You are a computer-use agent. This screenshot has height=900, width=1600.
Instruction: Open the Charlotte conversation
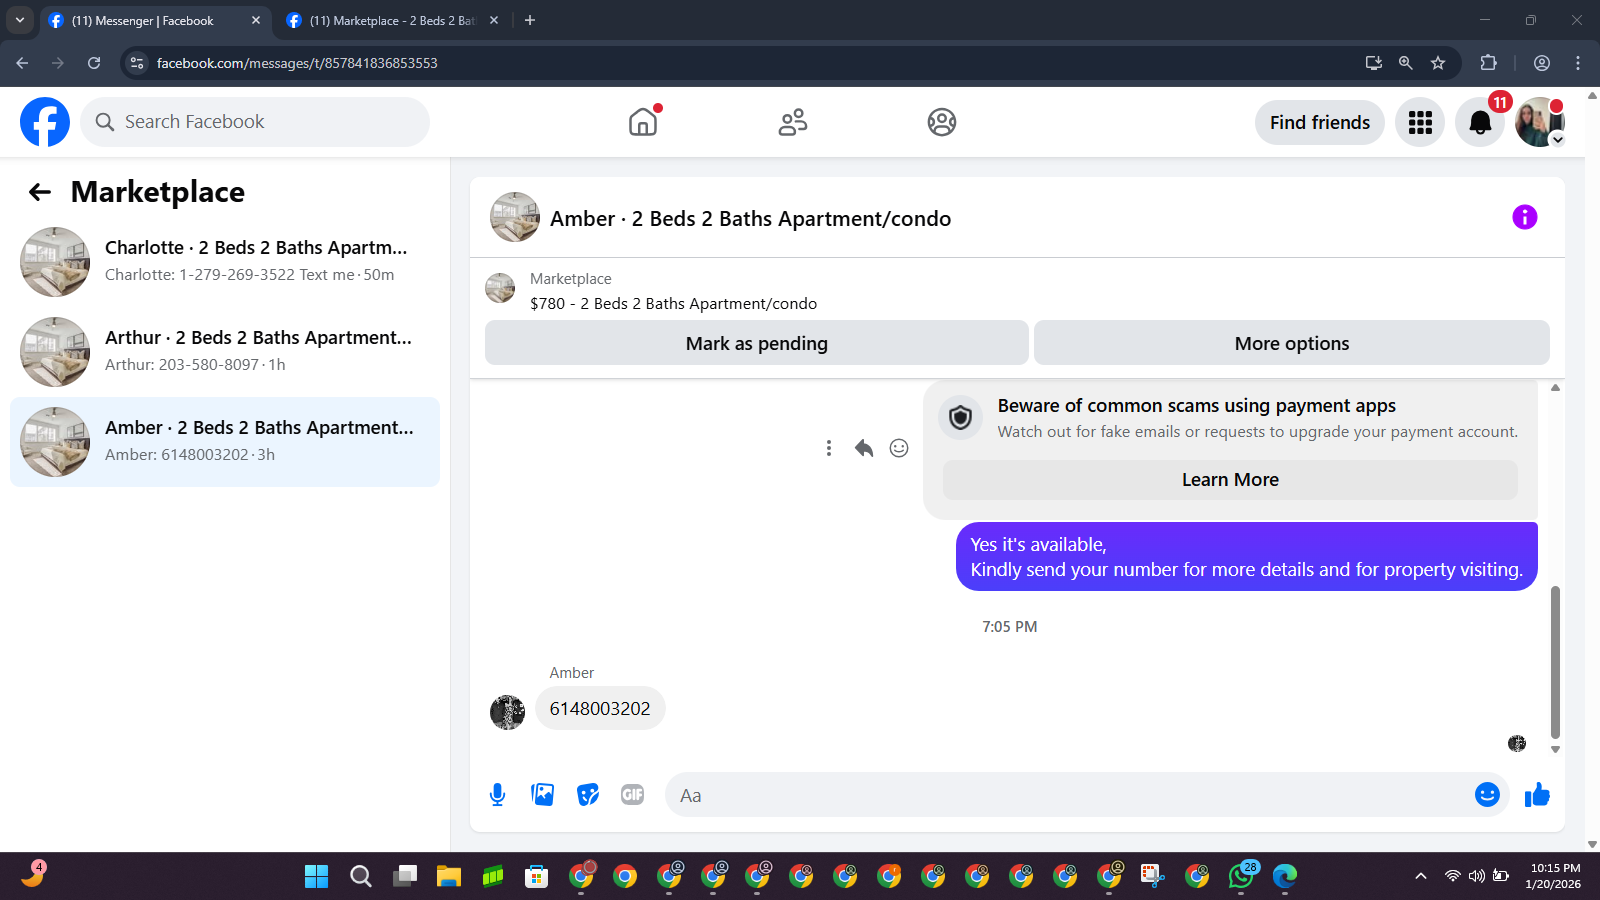(225, 262)
